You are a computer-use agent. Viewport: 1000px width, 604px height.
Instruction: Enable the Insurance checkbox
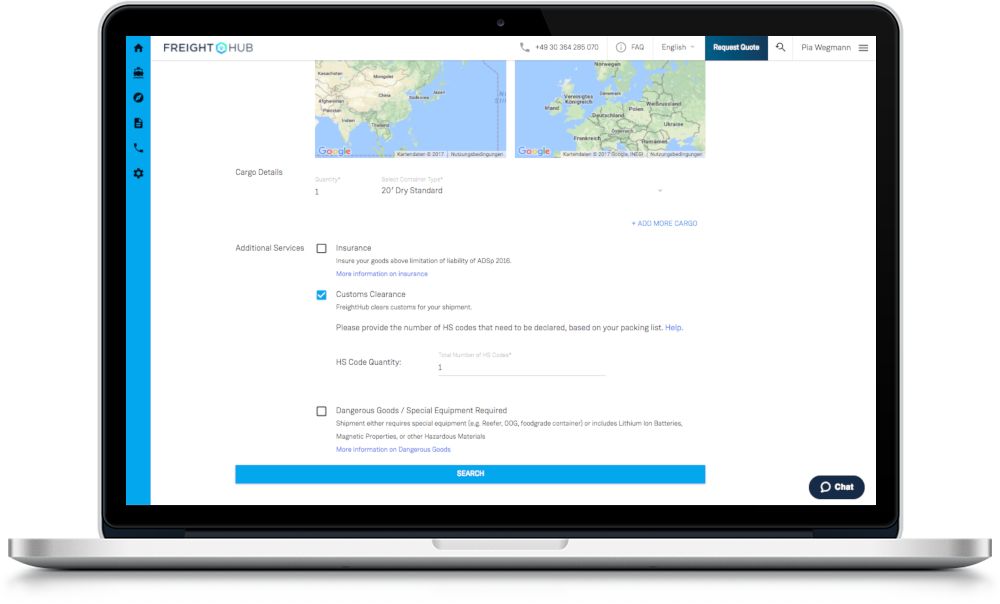pyautogui.click(x=321, y=247)
